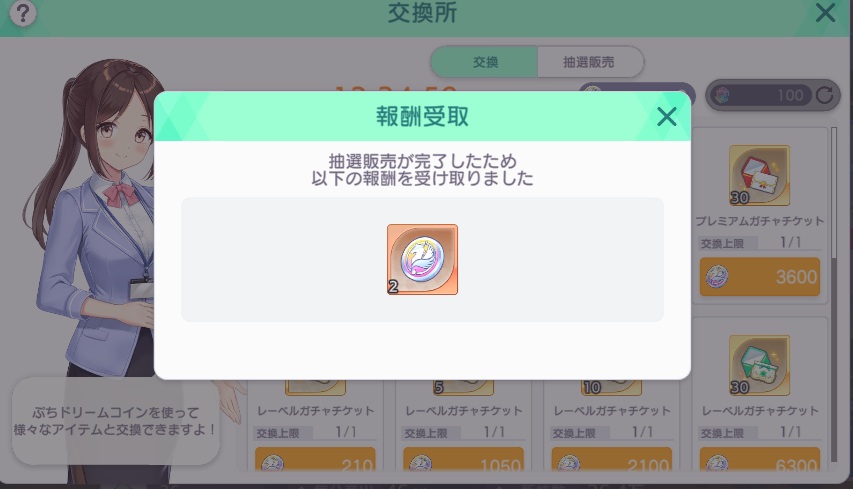The width and height of the screenshot is (853, 489).
Task: Switch to the 交換 tab
Action: [x=484, y=62]
